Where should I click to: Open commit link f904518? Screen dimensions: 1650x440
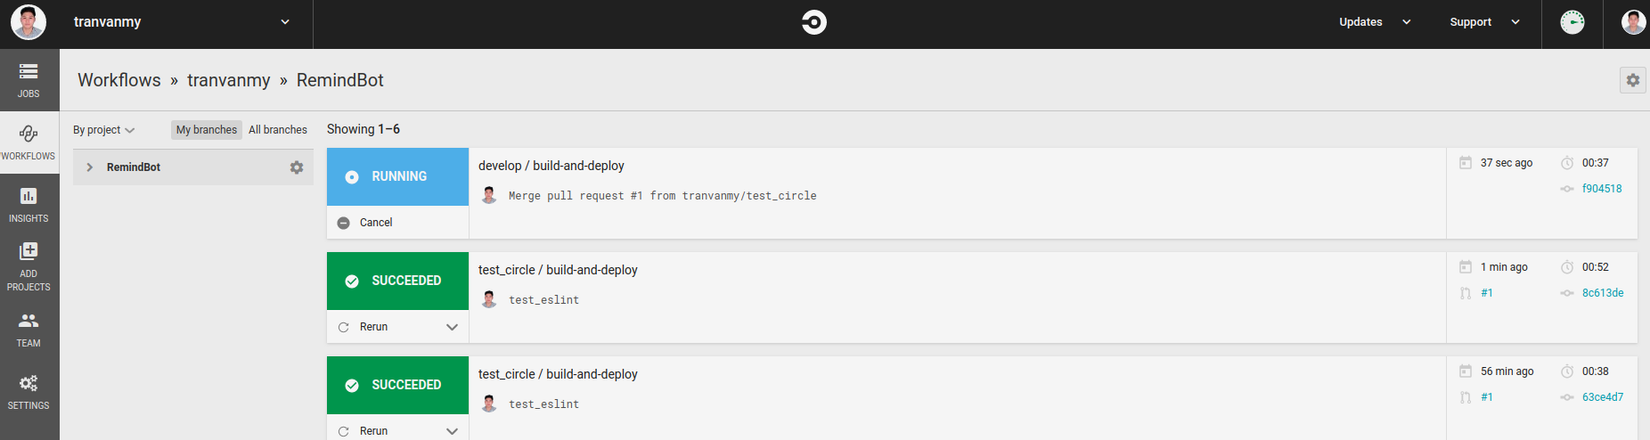(1601, 188)
